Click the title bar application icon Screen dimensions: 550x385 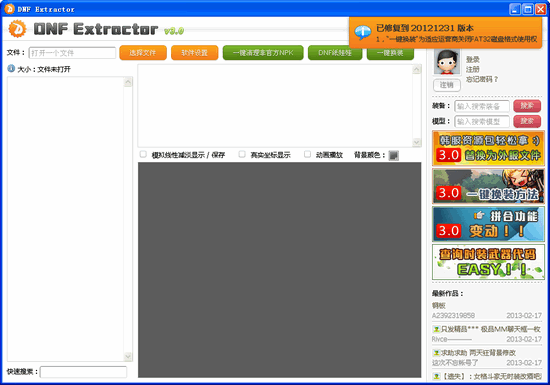[9, 9]
